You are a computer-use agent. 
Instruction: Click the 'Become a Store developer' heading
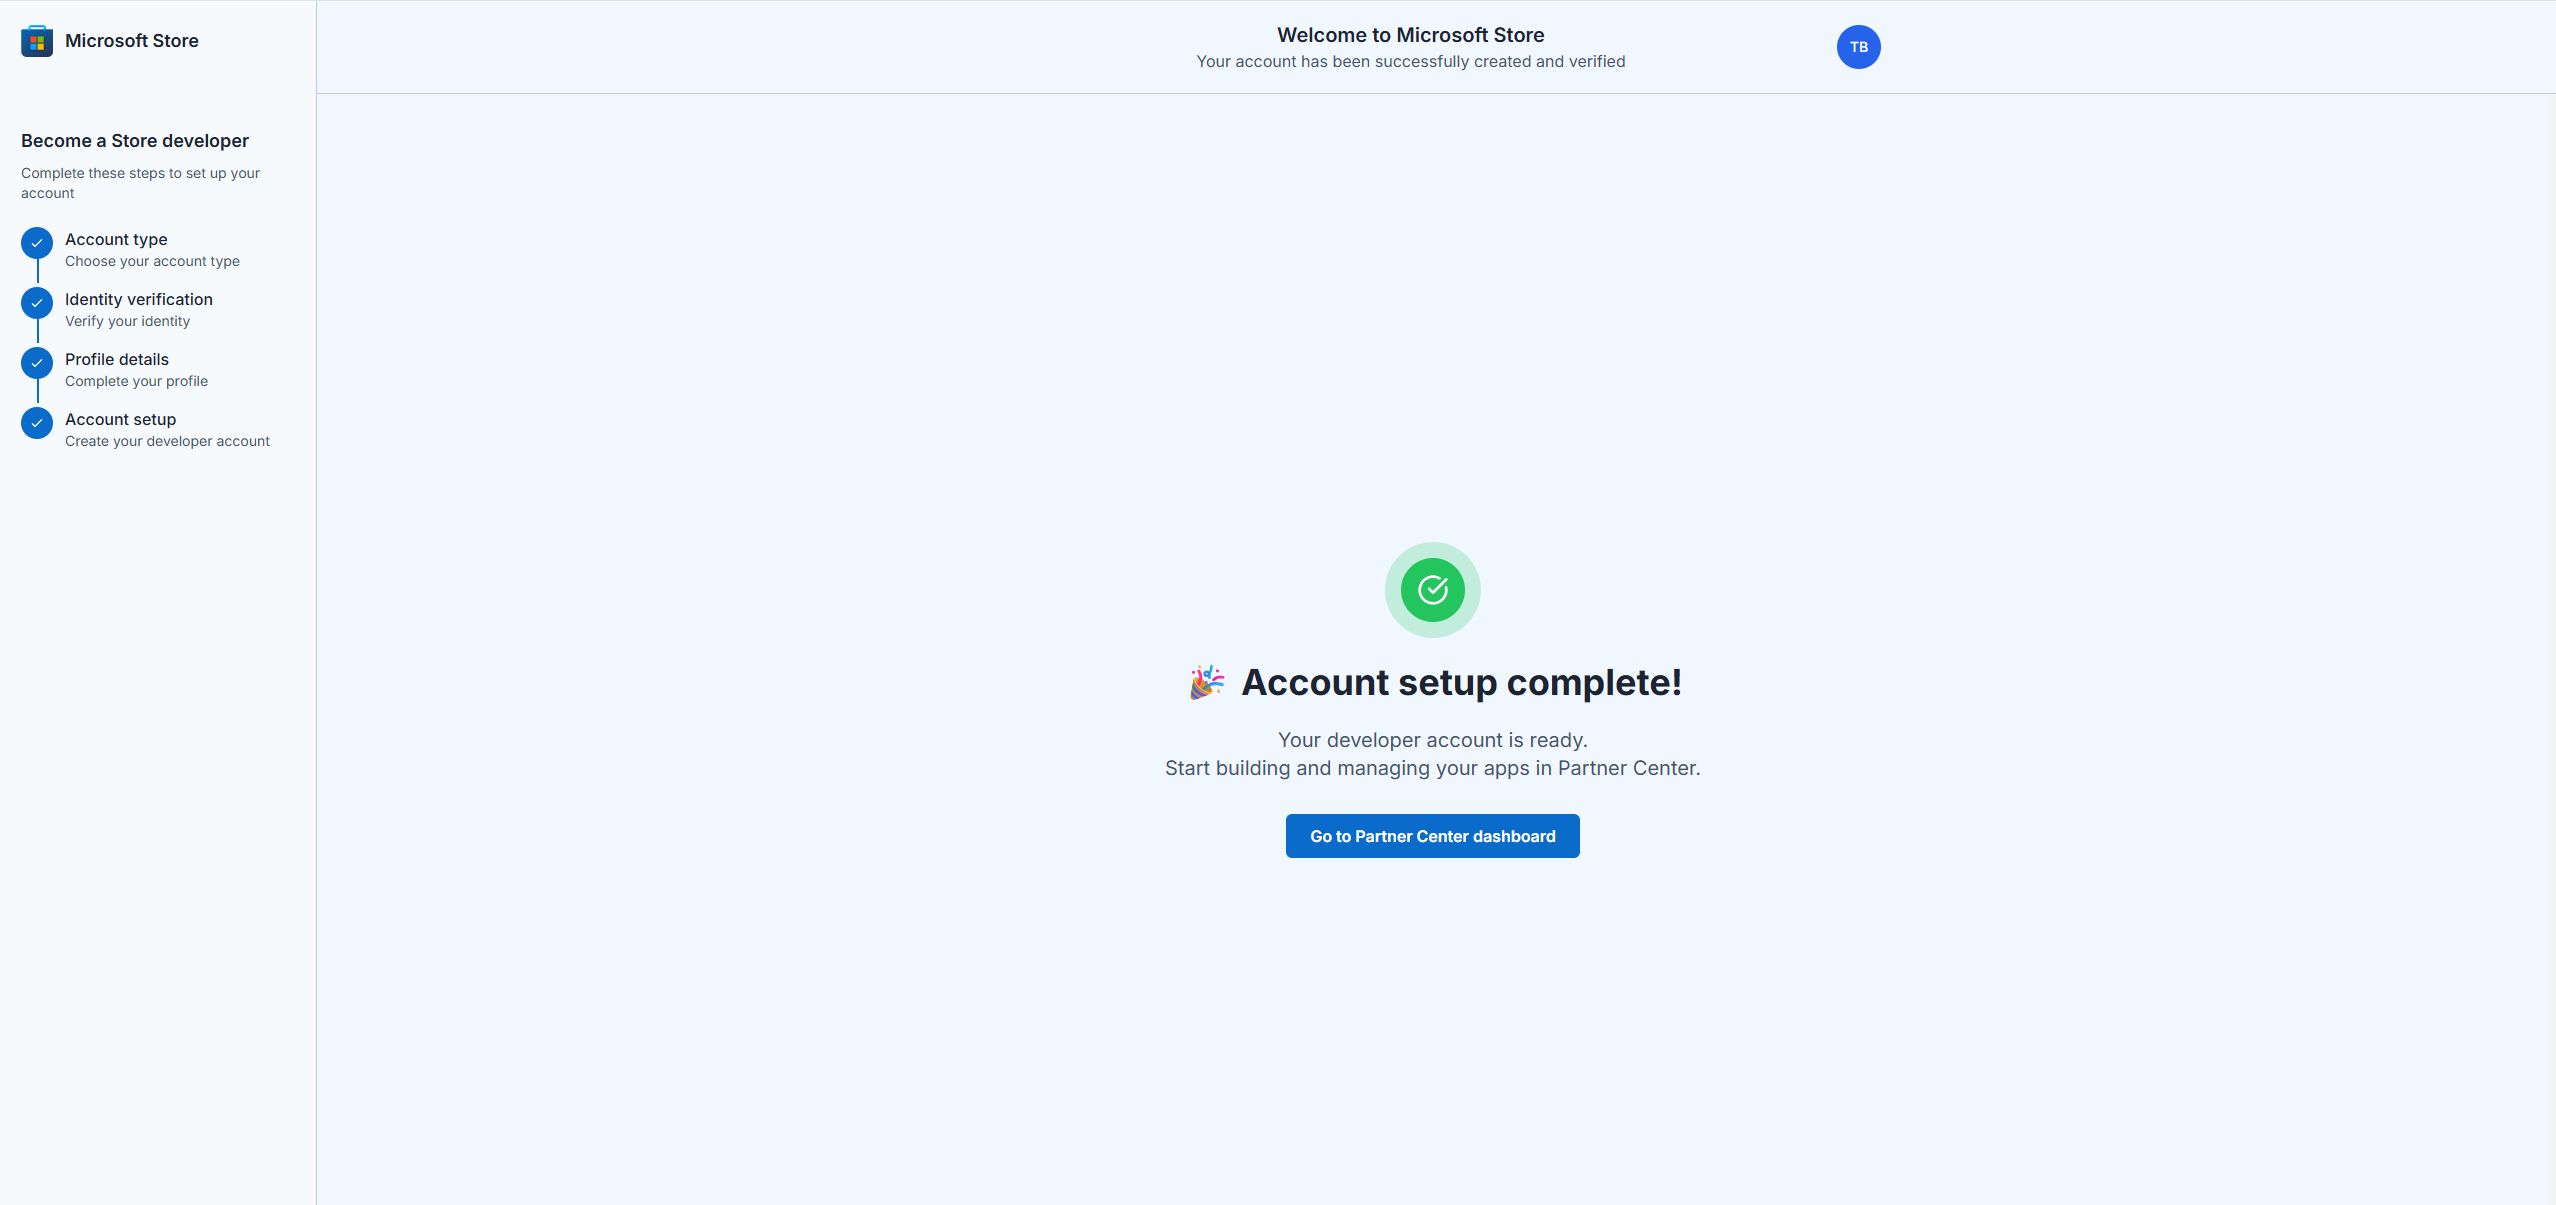tap(135, 141)
